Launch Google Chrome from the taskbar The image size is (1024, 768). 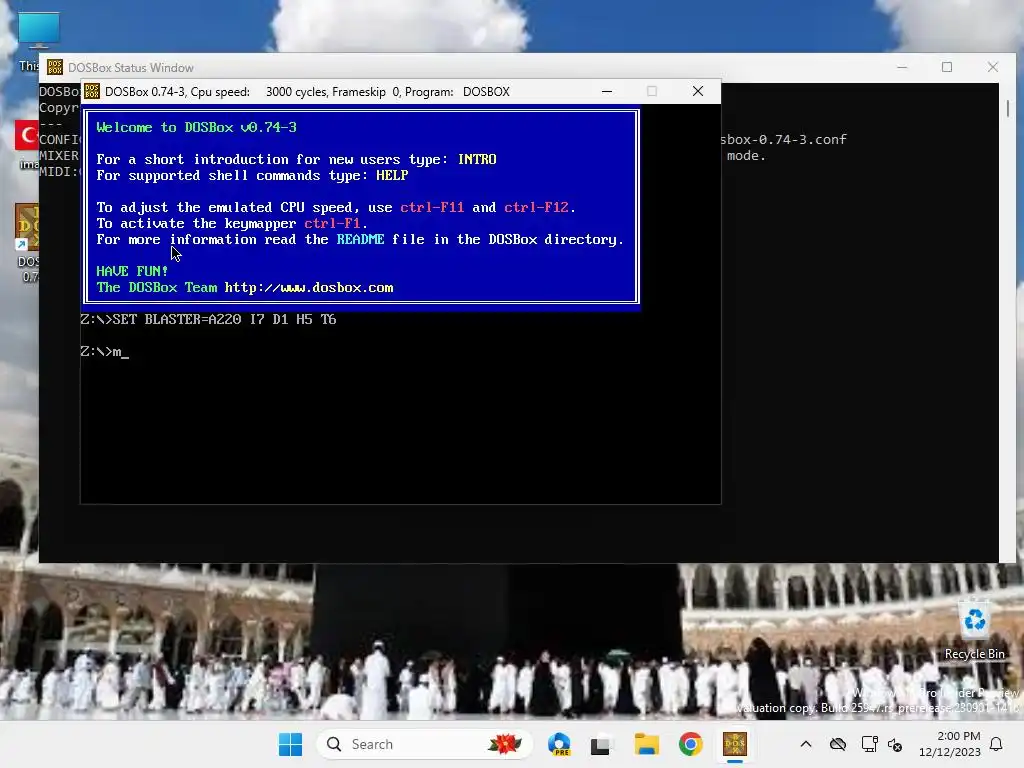[x=690, y=744]
